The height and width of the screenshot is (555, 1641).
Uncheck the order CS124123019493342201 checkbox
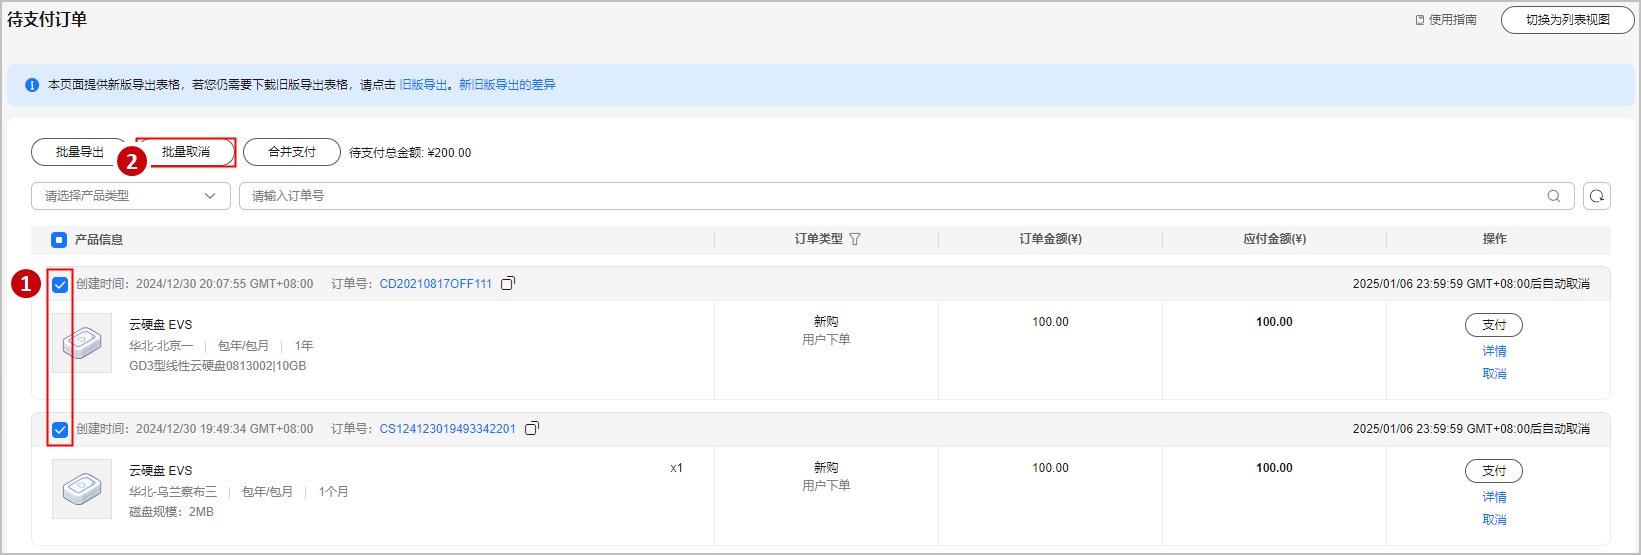[60, 430]
